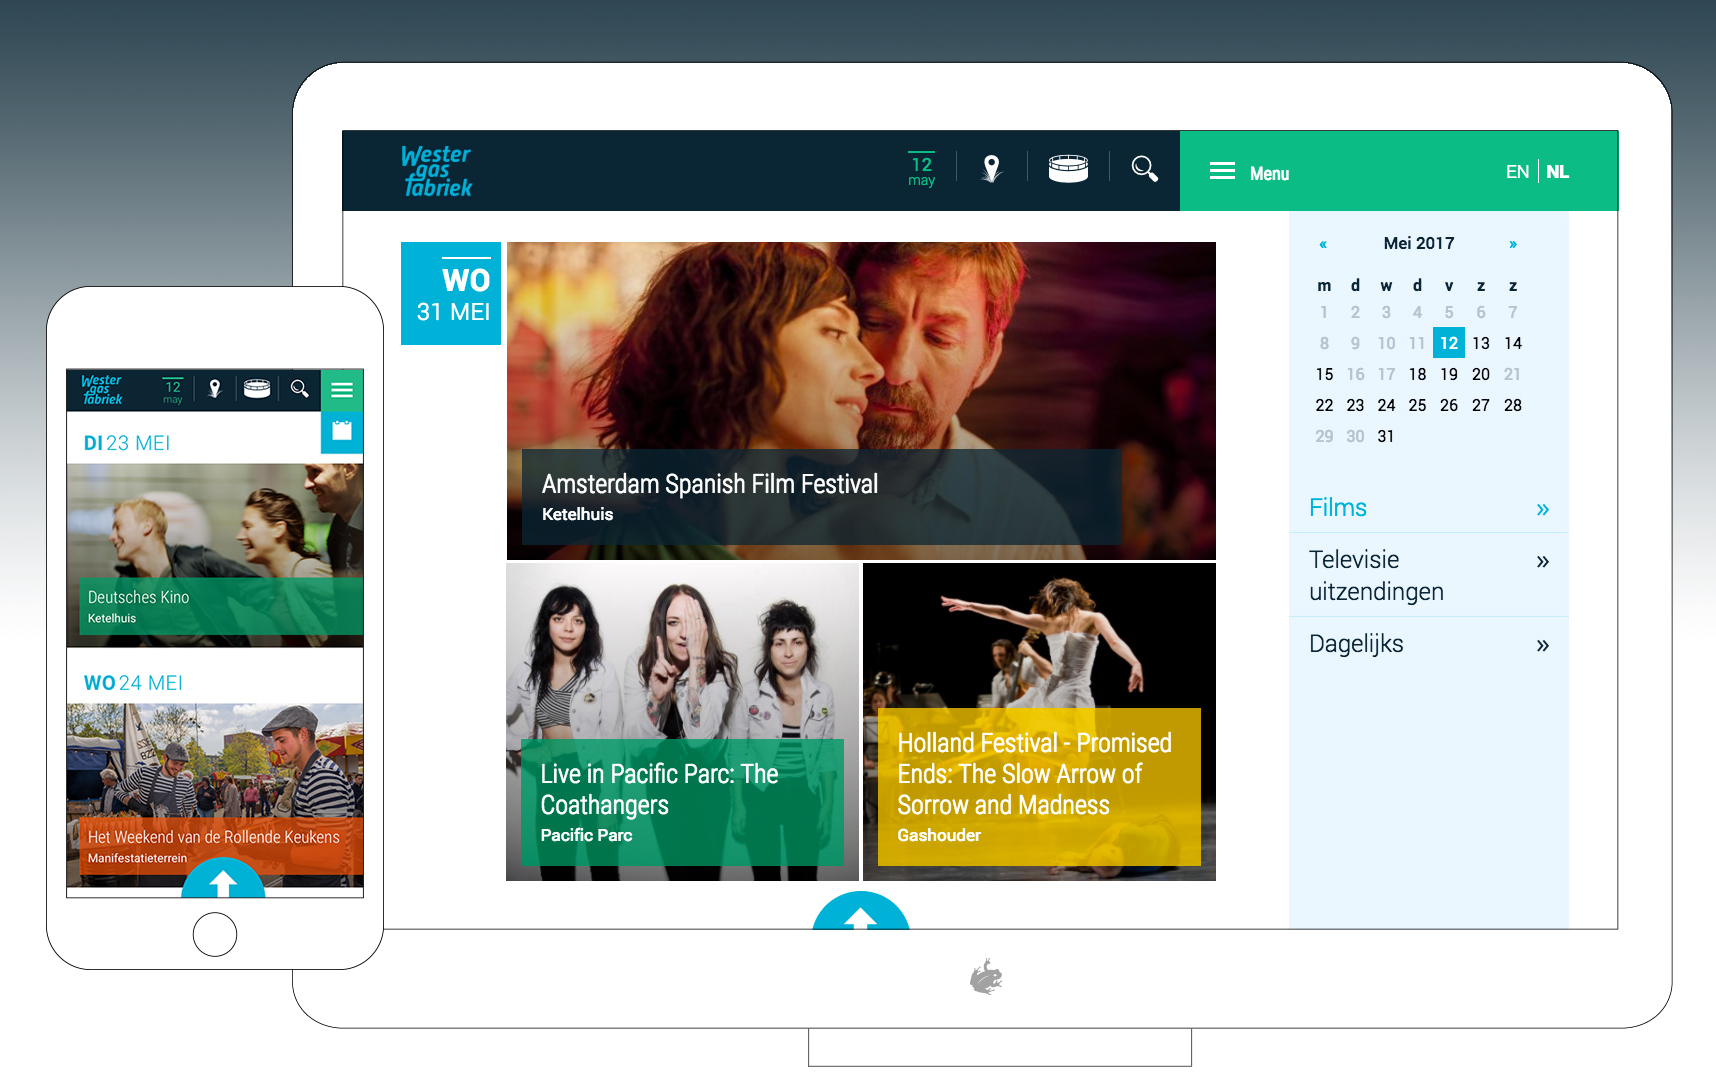Image resolution: width=1716 pixels, height=1072 pixels.
Task: Click the Westergasfabriek logo on desktop header
Action: pos(436,171)
